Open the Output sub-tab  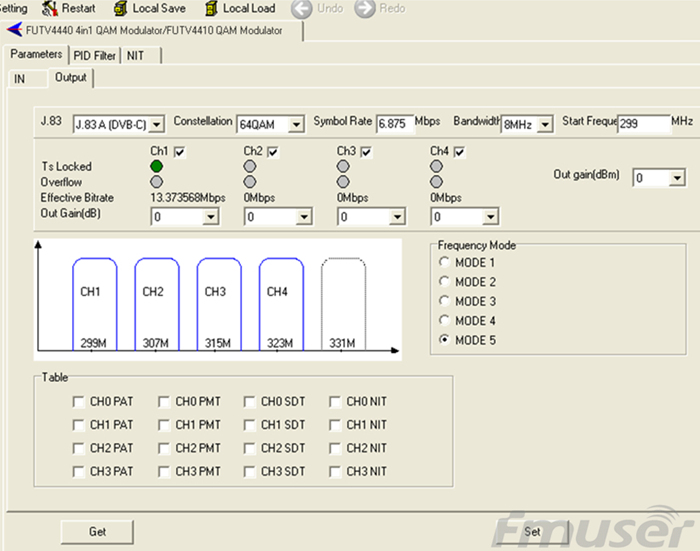[71, 78]
